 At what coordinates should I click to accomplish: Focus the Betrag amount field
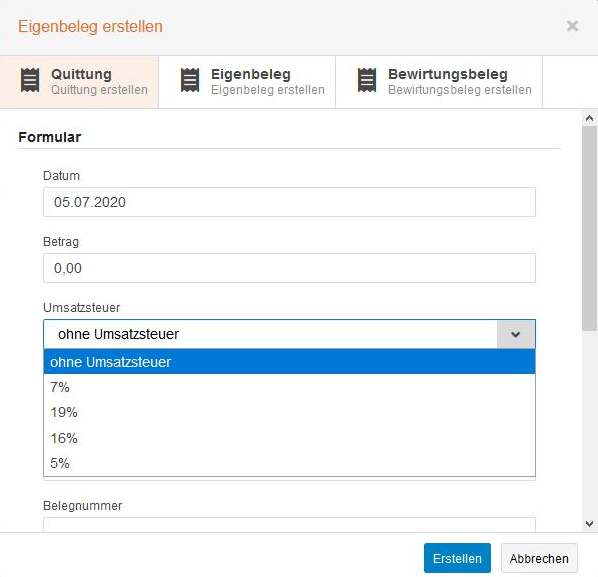[289, 268]
